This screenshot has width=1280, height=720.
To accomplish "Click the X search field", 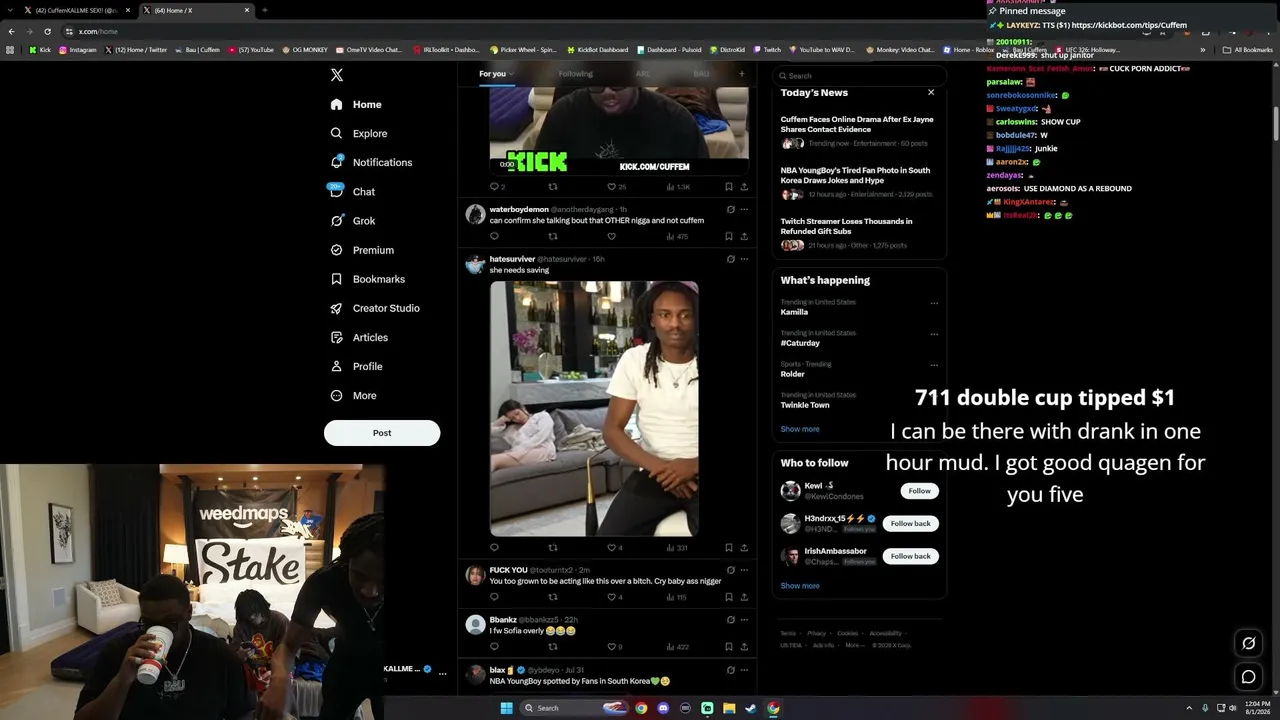I will 859,76.
